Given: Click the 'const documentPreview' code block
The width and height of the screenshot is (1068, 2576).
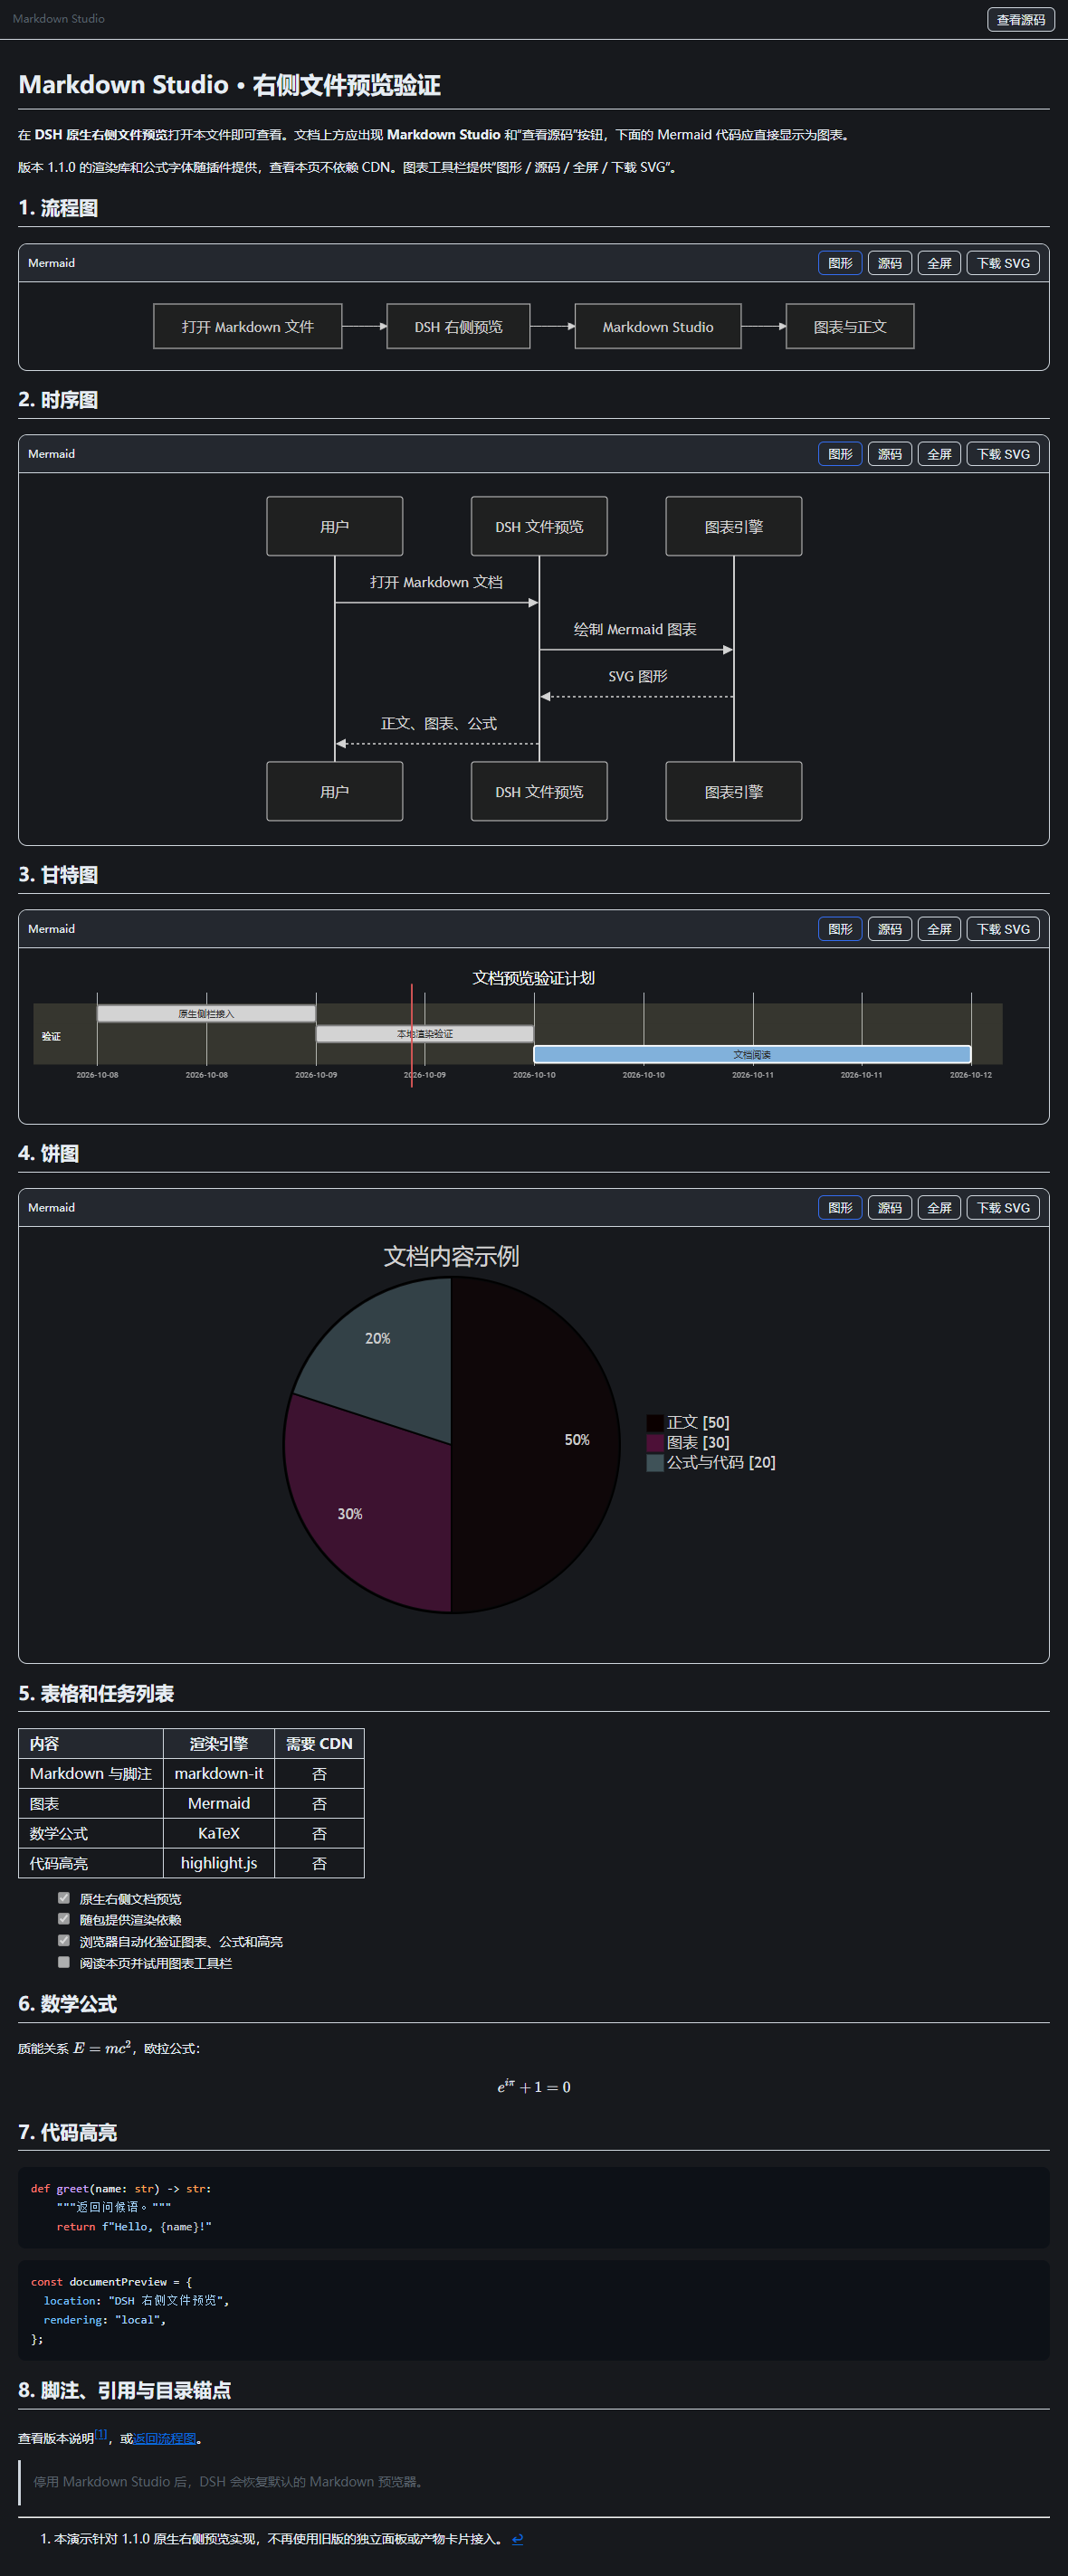Looking at the screenshot, I should pyautogui.click(x=534, y=2310).
